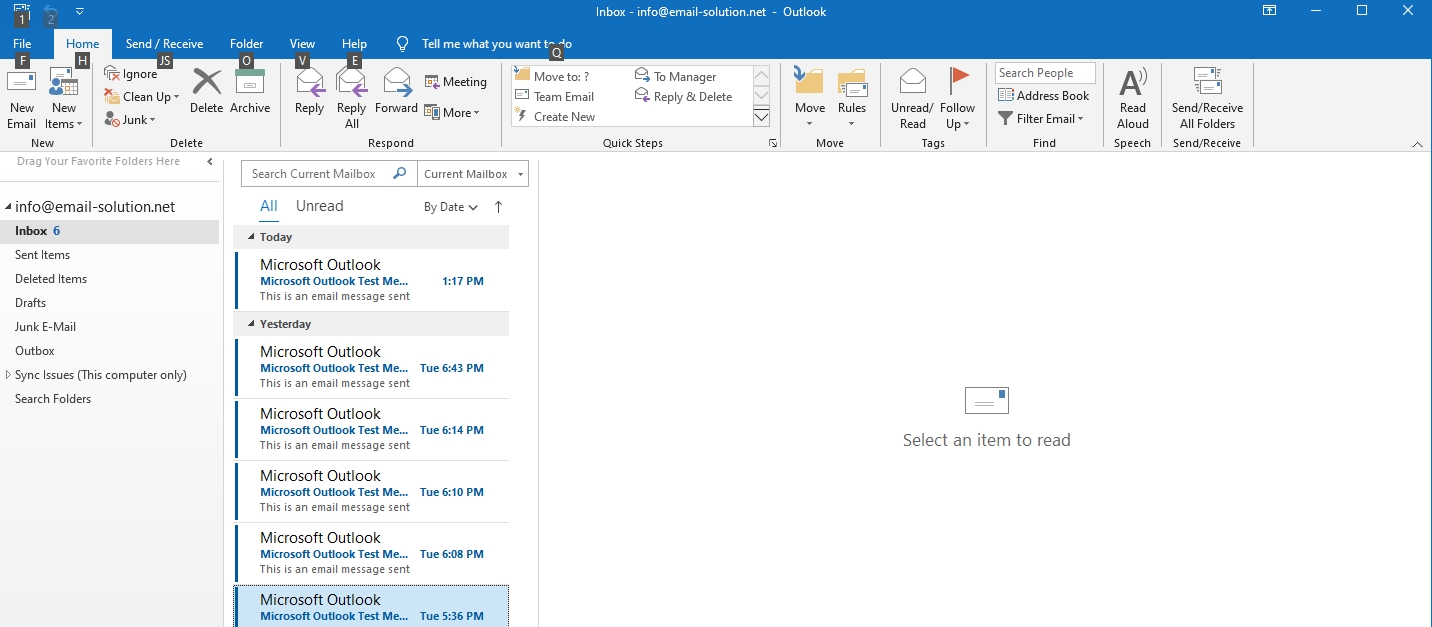Show only Unread messages
The image size is (1432, 627).
tap(320, 206)
